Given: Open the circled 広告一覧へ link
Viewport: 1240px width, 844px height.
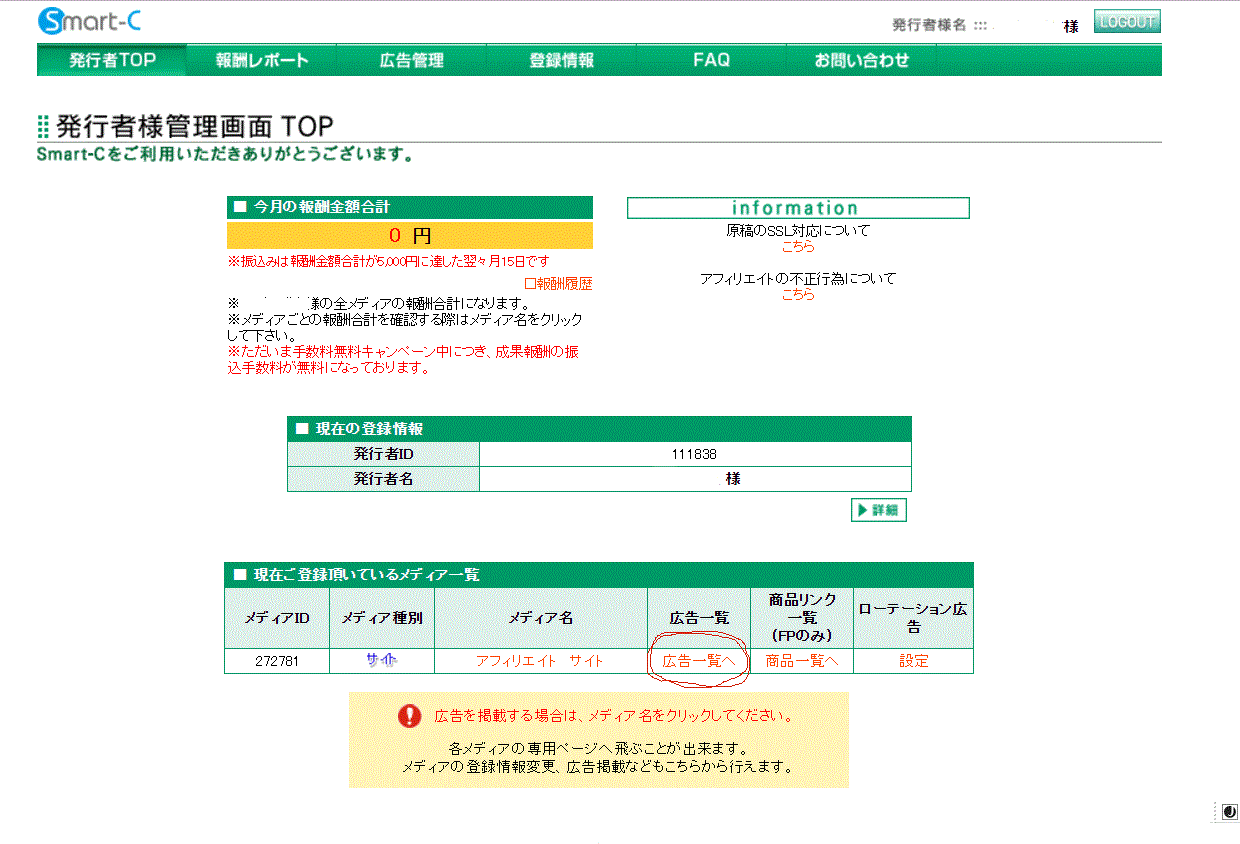Looking at the screenshot, I should [699, 661].
